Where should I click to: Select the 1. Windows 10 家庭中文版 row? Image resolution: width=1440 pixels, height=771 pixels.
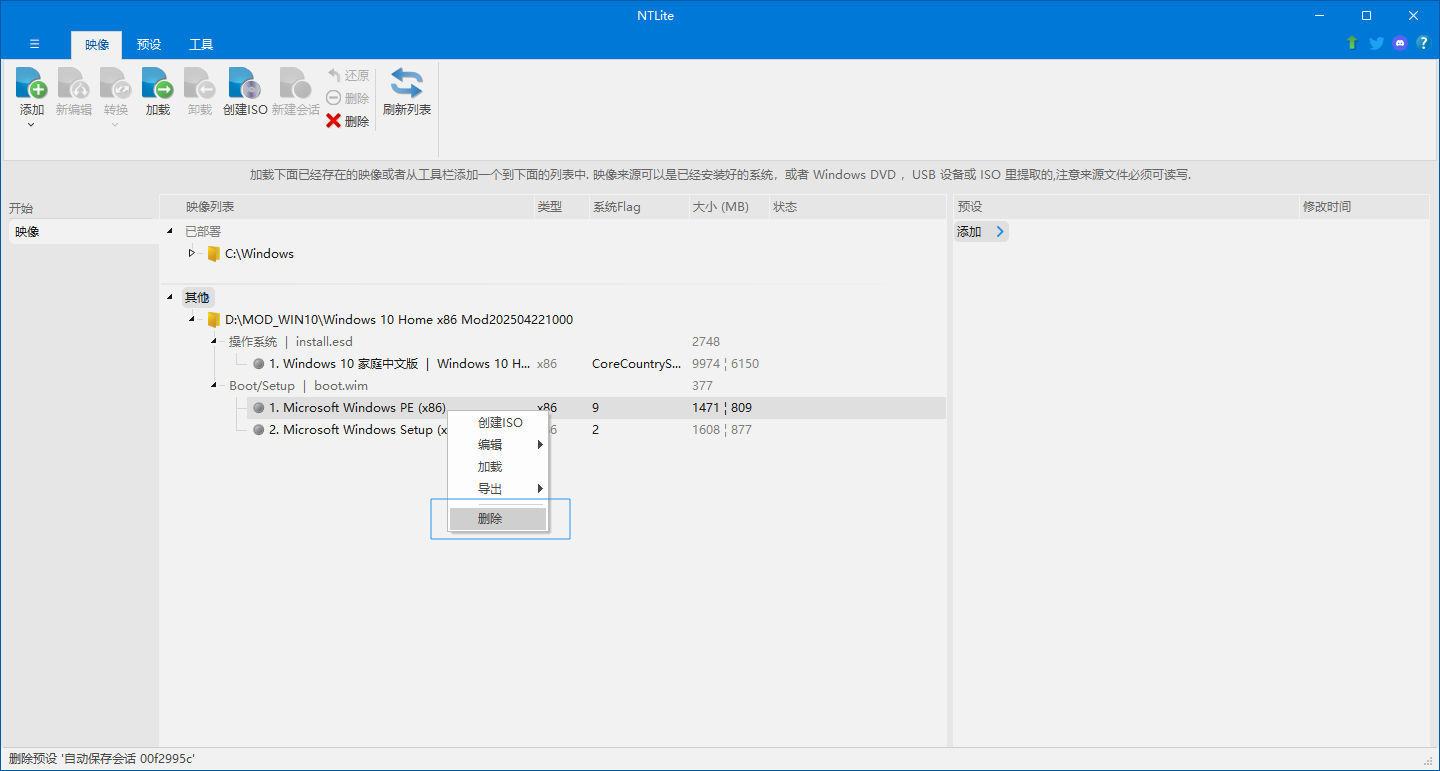(596, 364)
